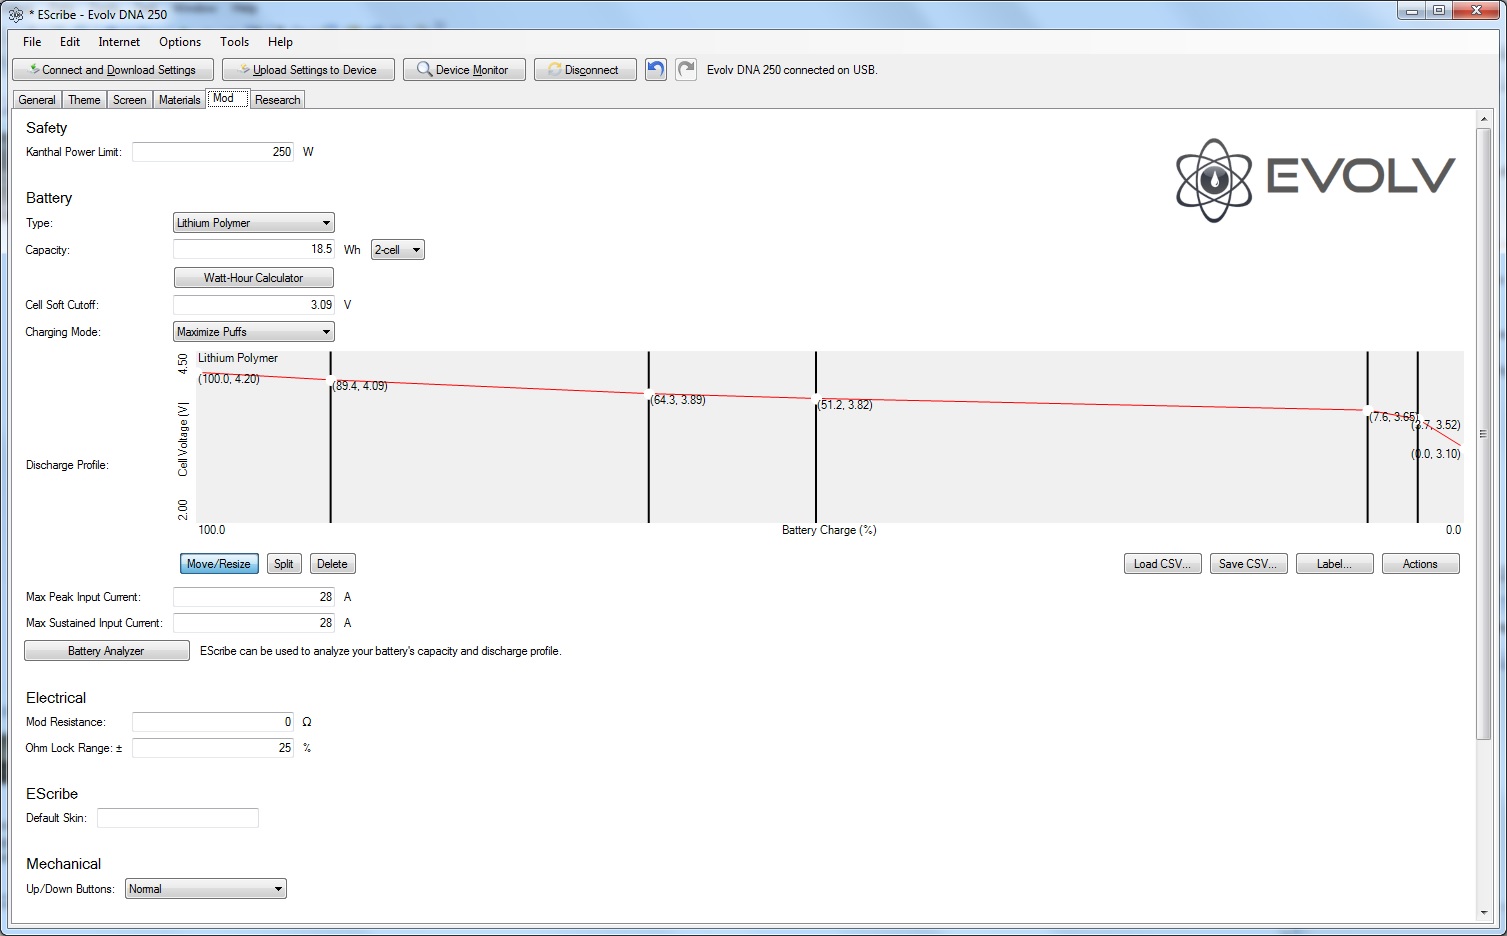This screenshot has width=1507, height=936.
Task: Click Connect and Download Settings button
Action: 113,70
